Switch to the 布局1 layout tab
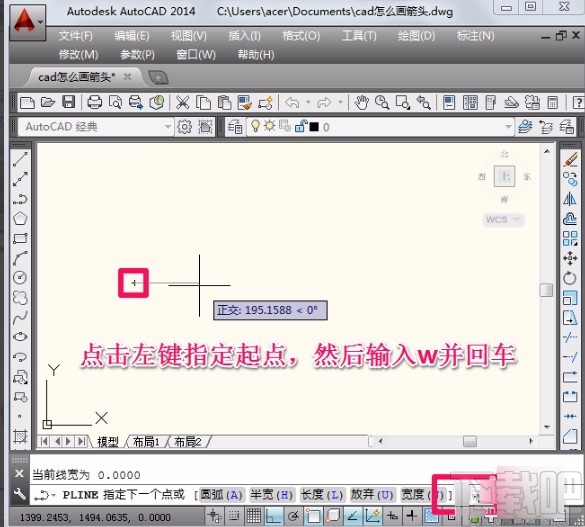This screenshot has width=585, height=527. point(147,442)
